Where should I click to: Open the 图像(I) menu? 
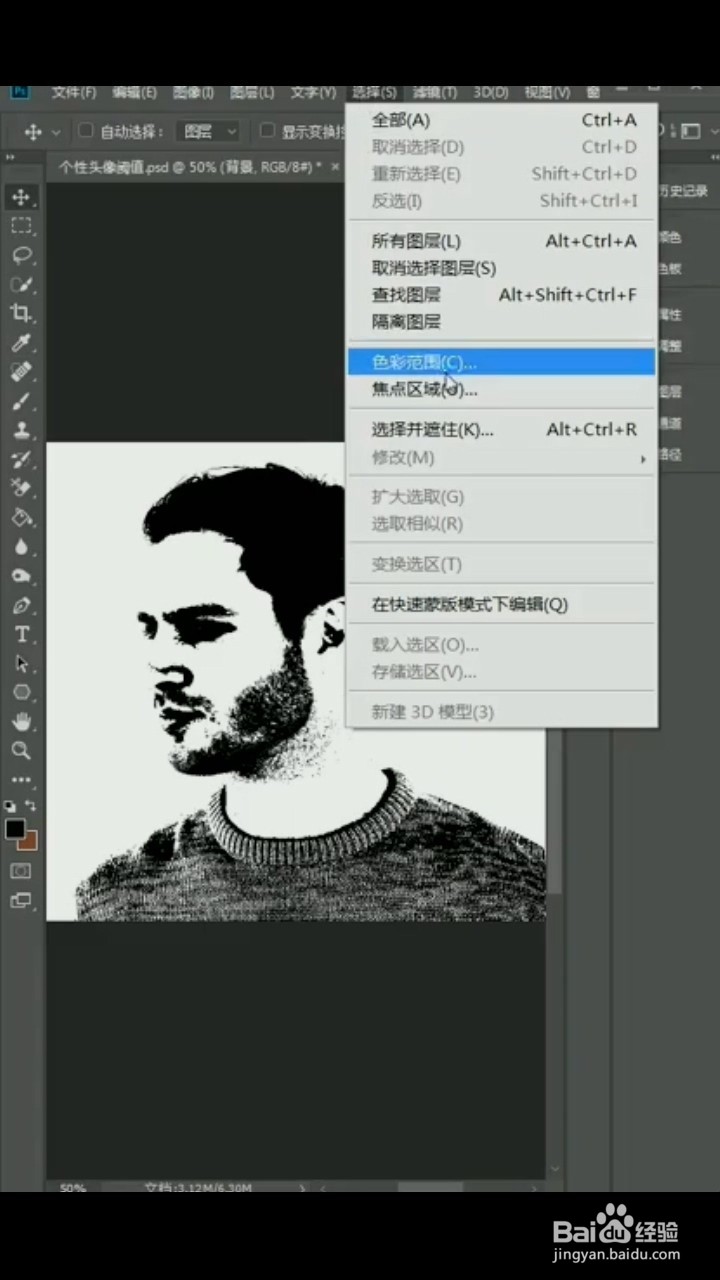click(x=193, y=92)
